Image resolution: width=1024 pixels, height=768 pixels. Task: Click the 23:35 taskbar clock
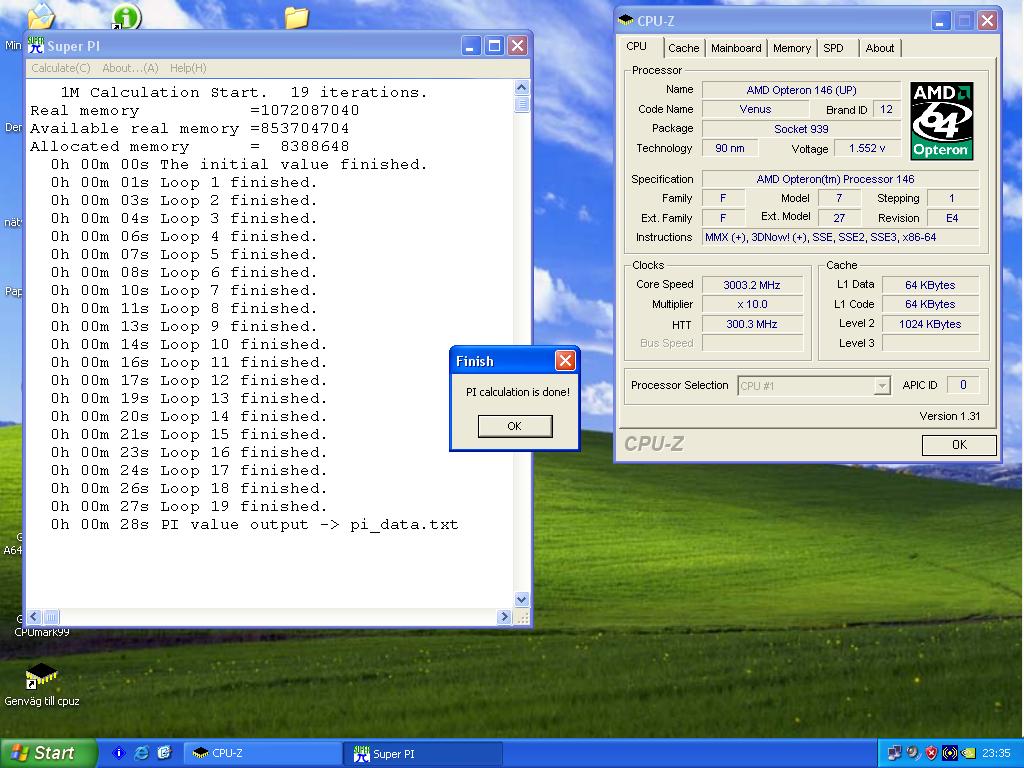995,753
